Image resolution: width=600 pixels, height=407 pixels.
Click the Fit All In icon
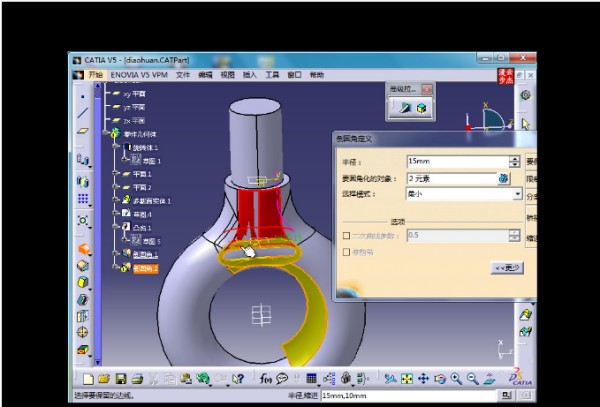pyautogui.click(x=407, y=379)
